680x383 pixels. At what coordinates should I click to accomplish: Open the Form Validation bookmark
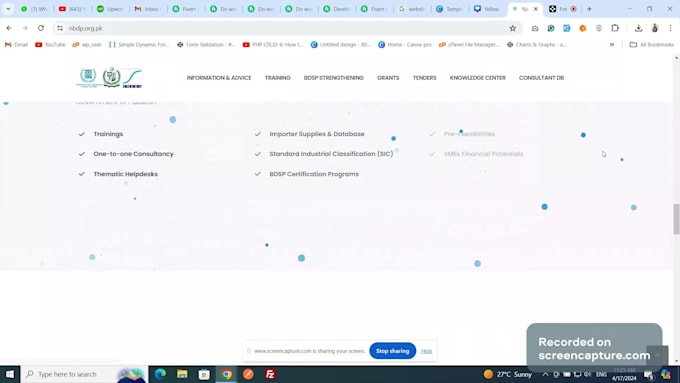click(206, 44)
